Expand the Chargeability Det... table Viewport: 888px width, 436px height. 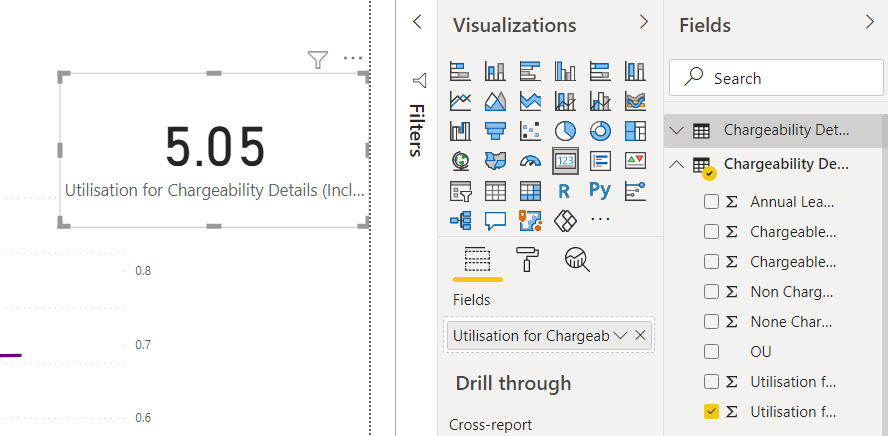677,131
